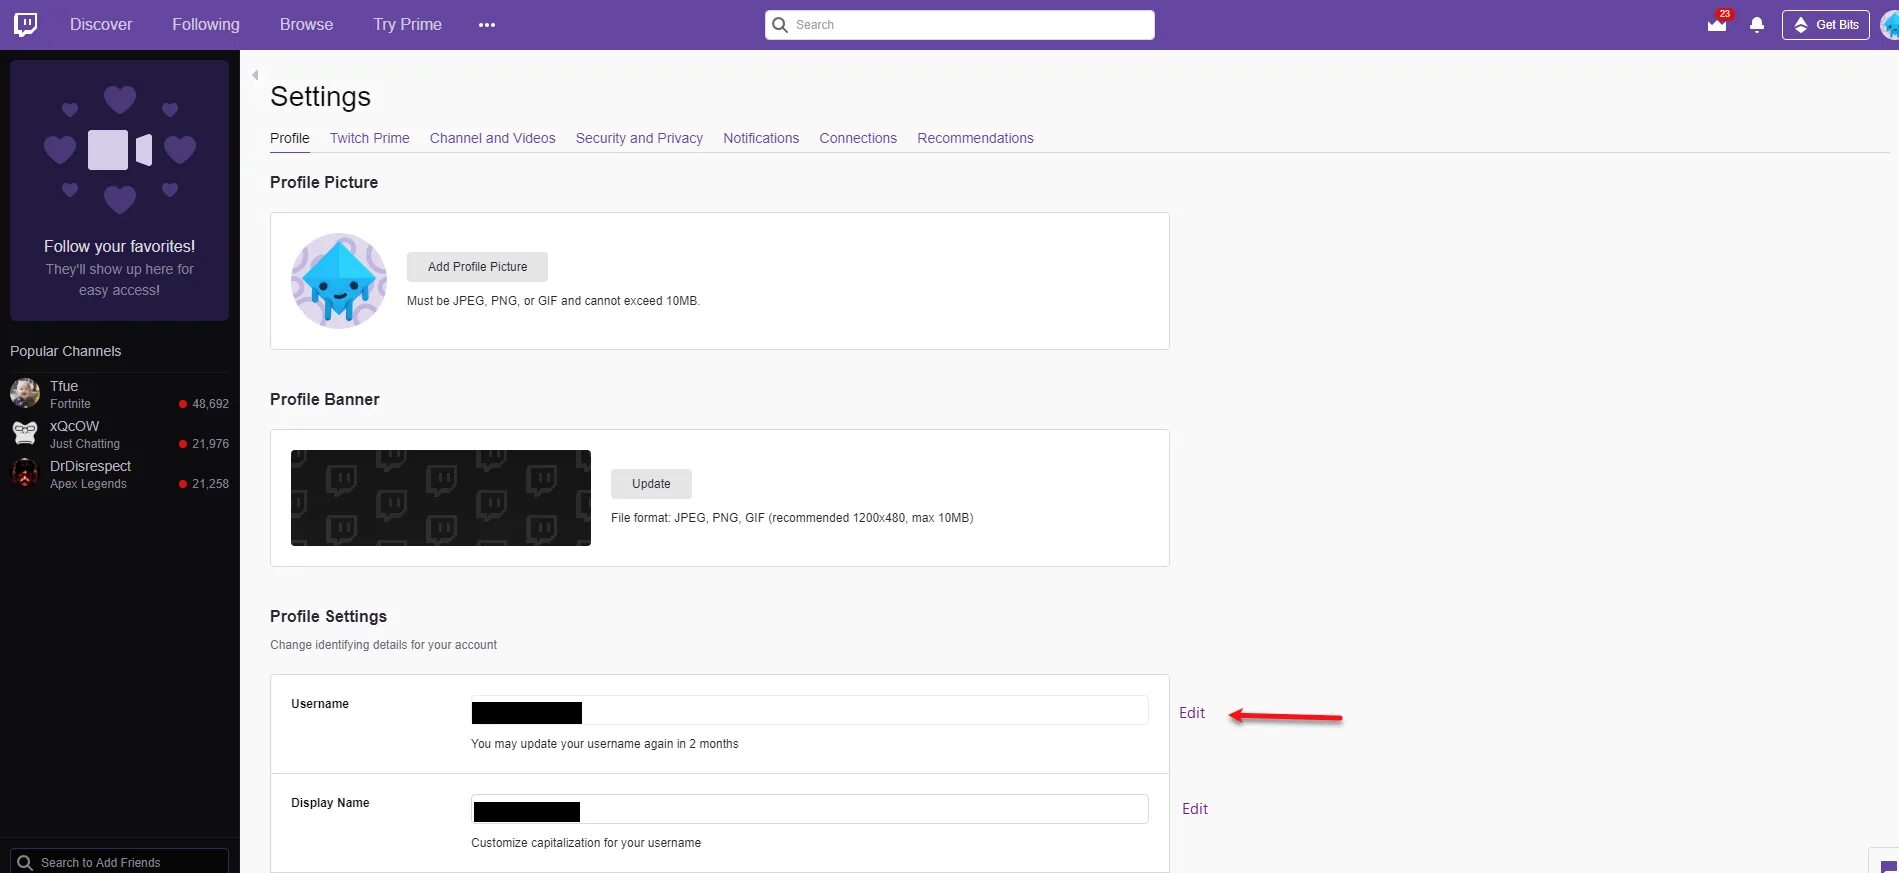Click the top Search field

click(960, 25)
